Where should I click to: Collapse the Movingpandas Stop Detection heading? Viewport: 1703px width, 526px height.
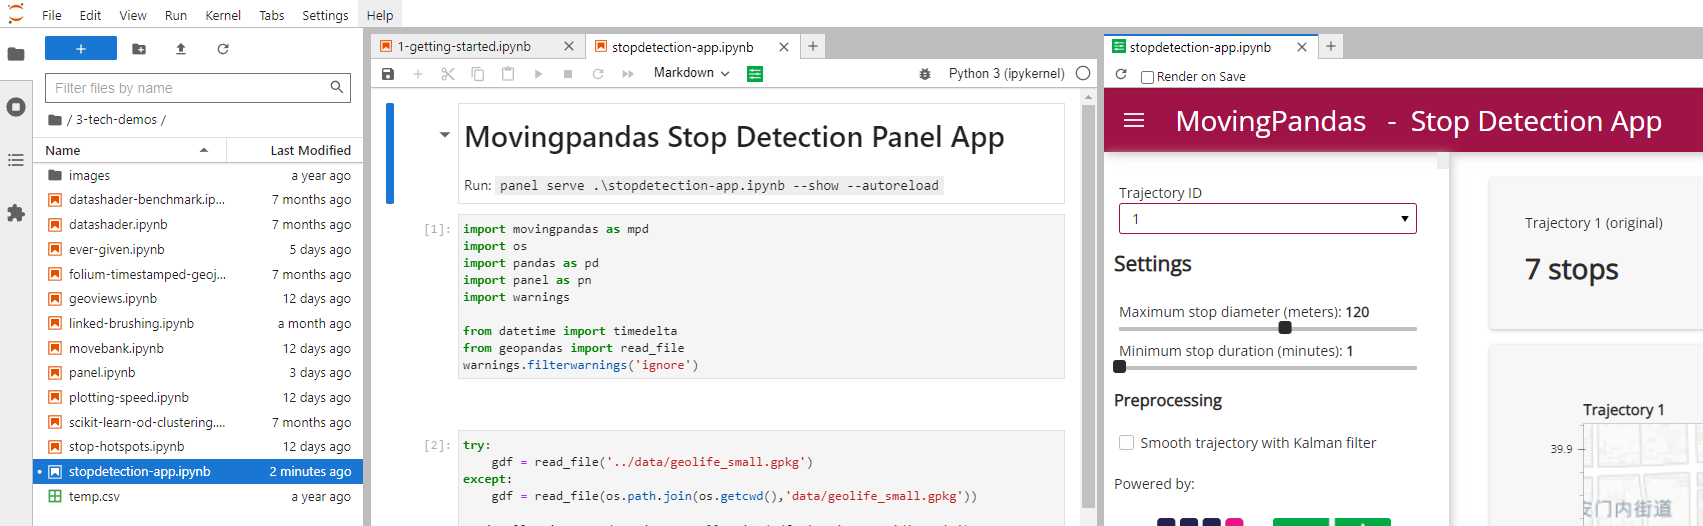445,135
